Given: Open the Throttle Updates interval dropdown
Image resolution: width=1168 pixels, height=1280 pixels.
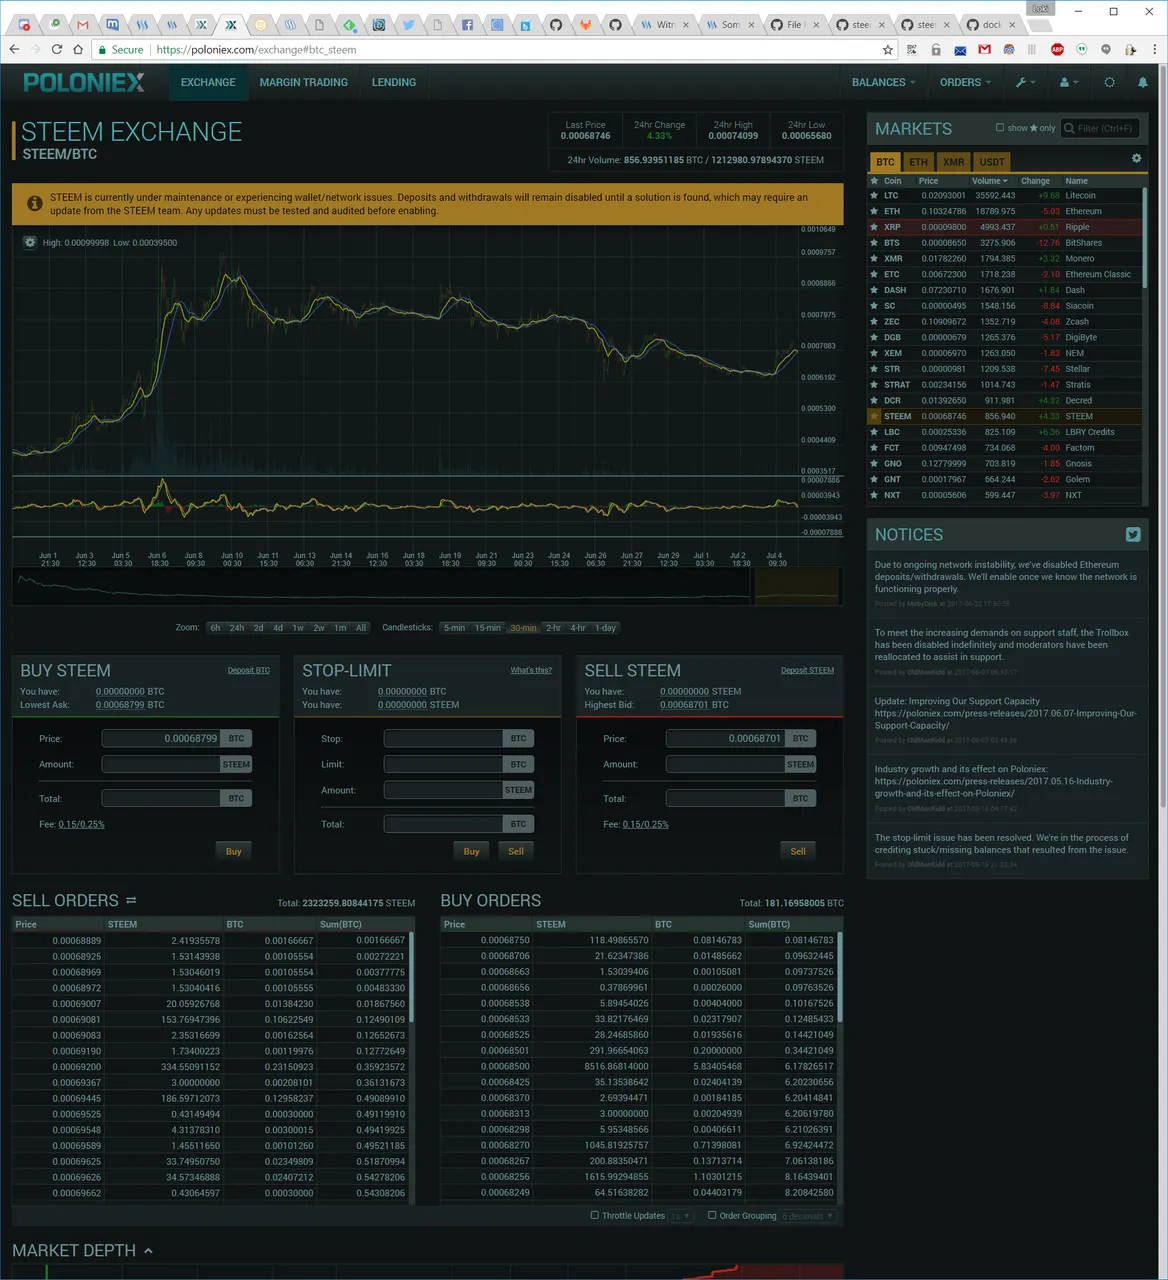Looking at the screenshot, I should pyautogui.click(x=680, y=1216).
